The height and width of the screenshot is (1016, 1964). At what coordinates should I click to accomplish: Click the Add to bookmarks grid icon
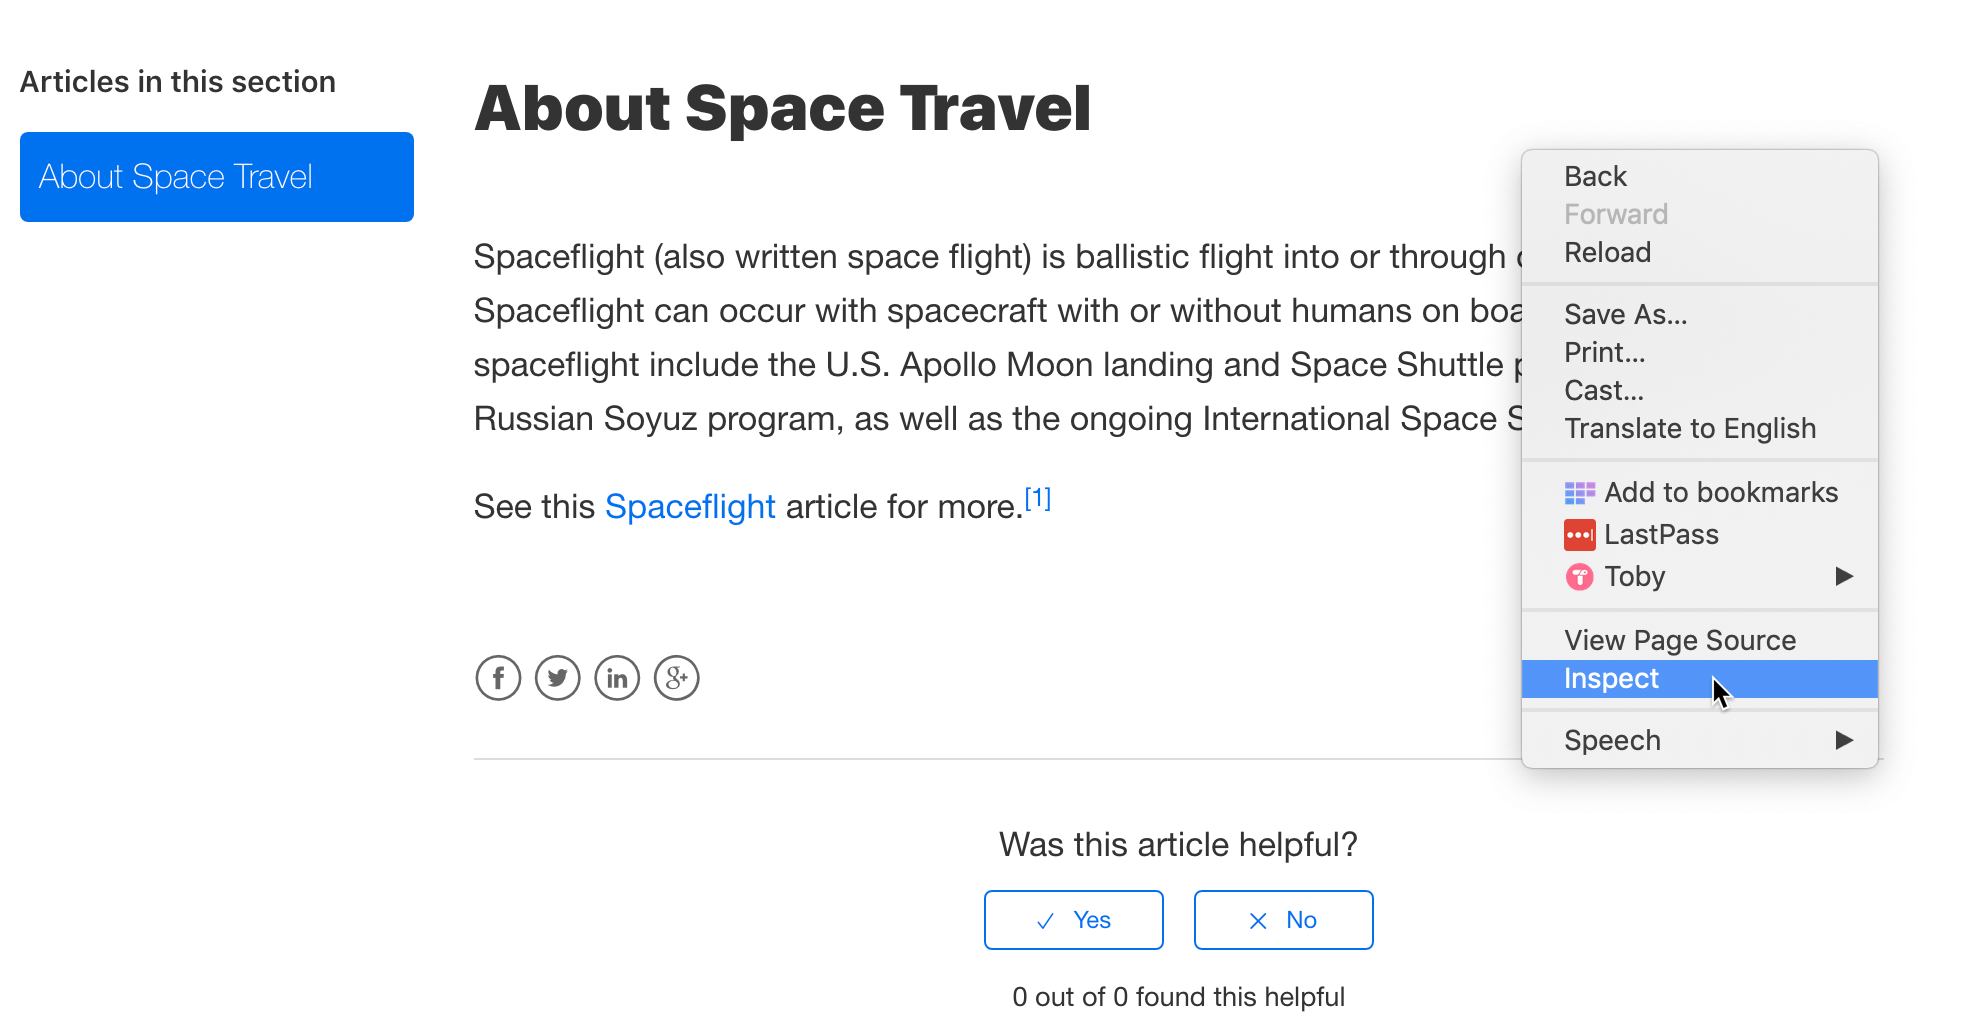click(1579, 493)
